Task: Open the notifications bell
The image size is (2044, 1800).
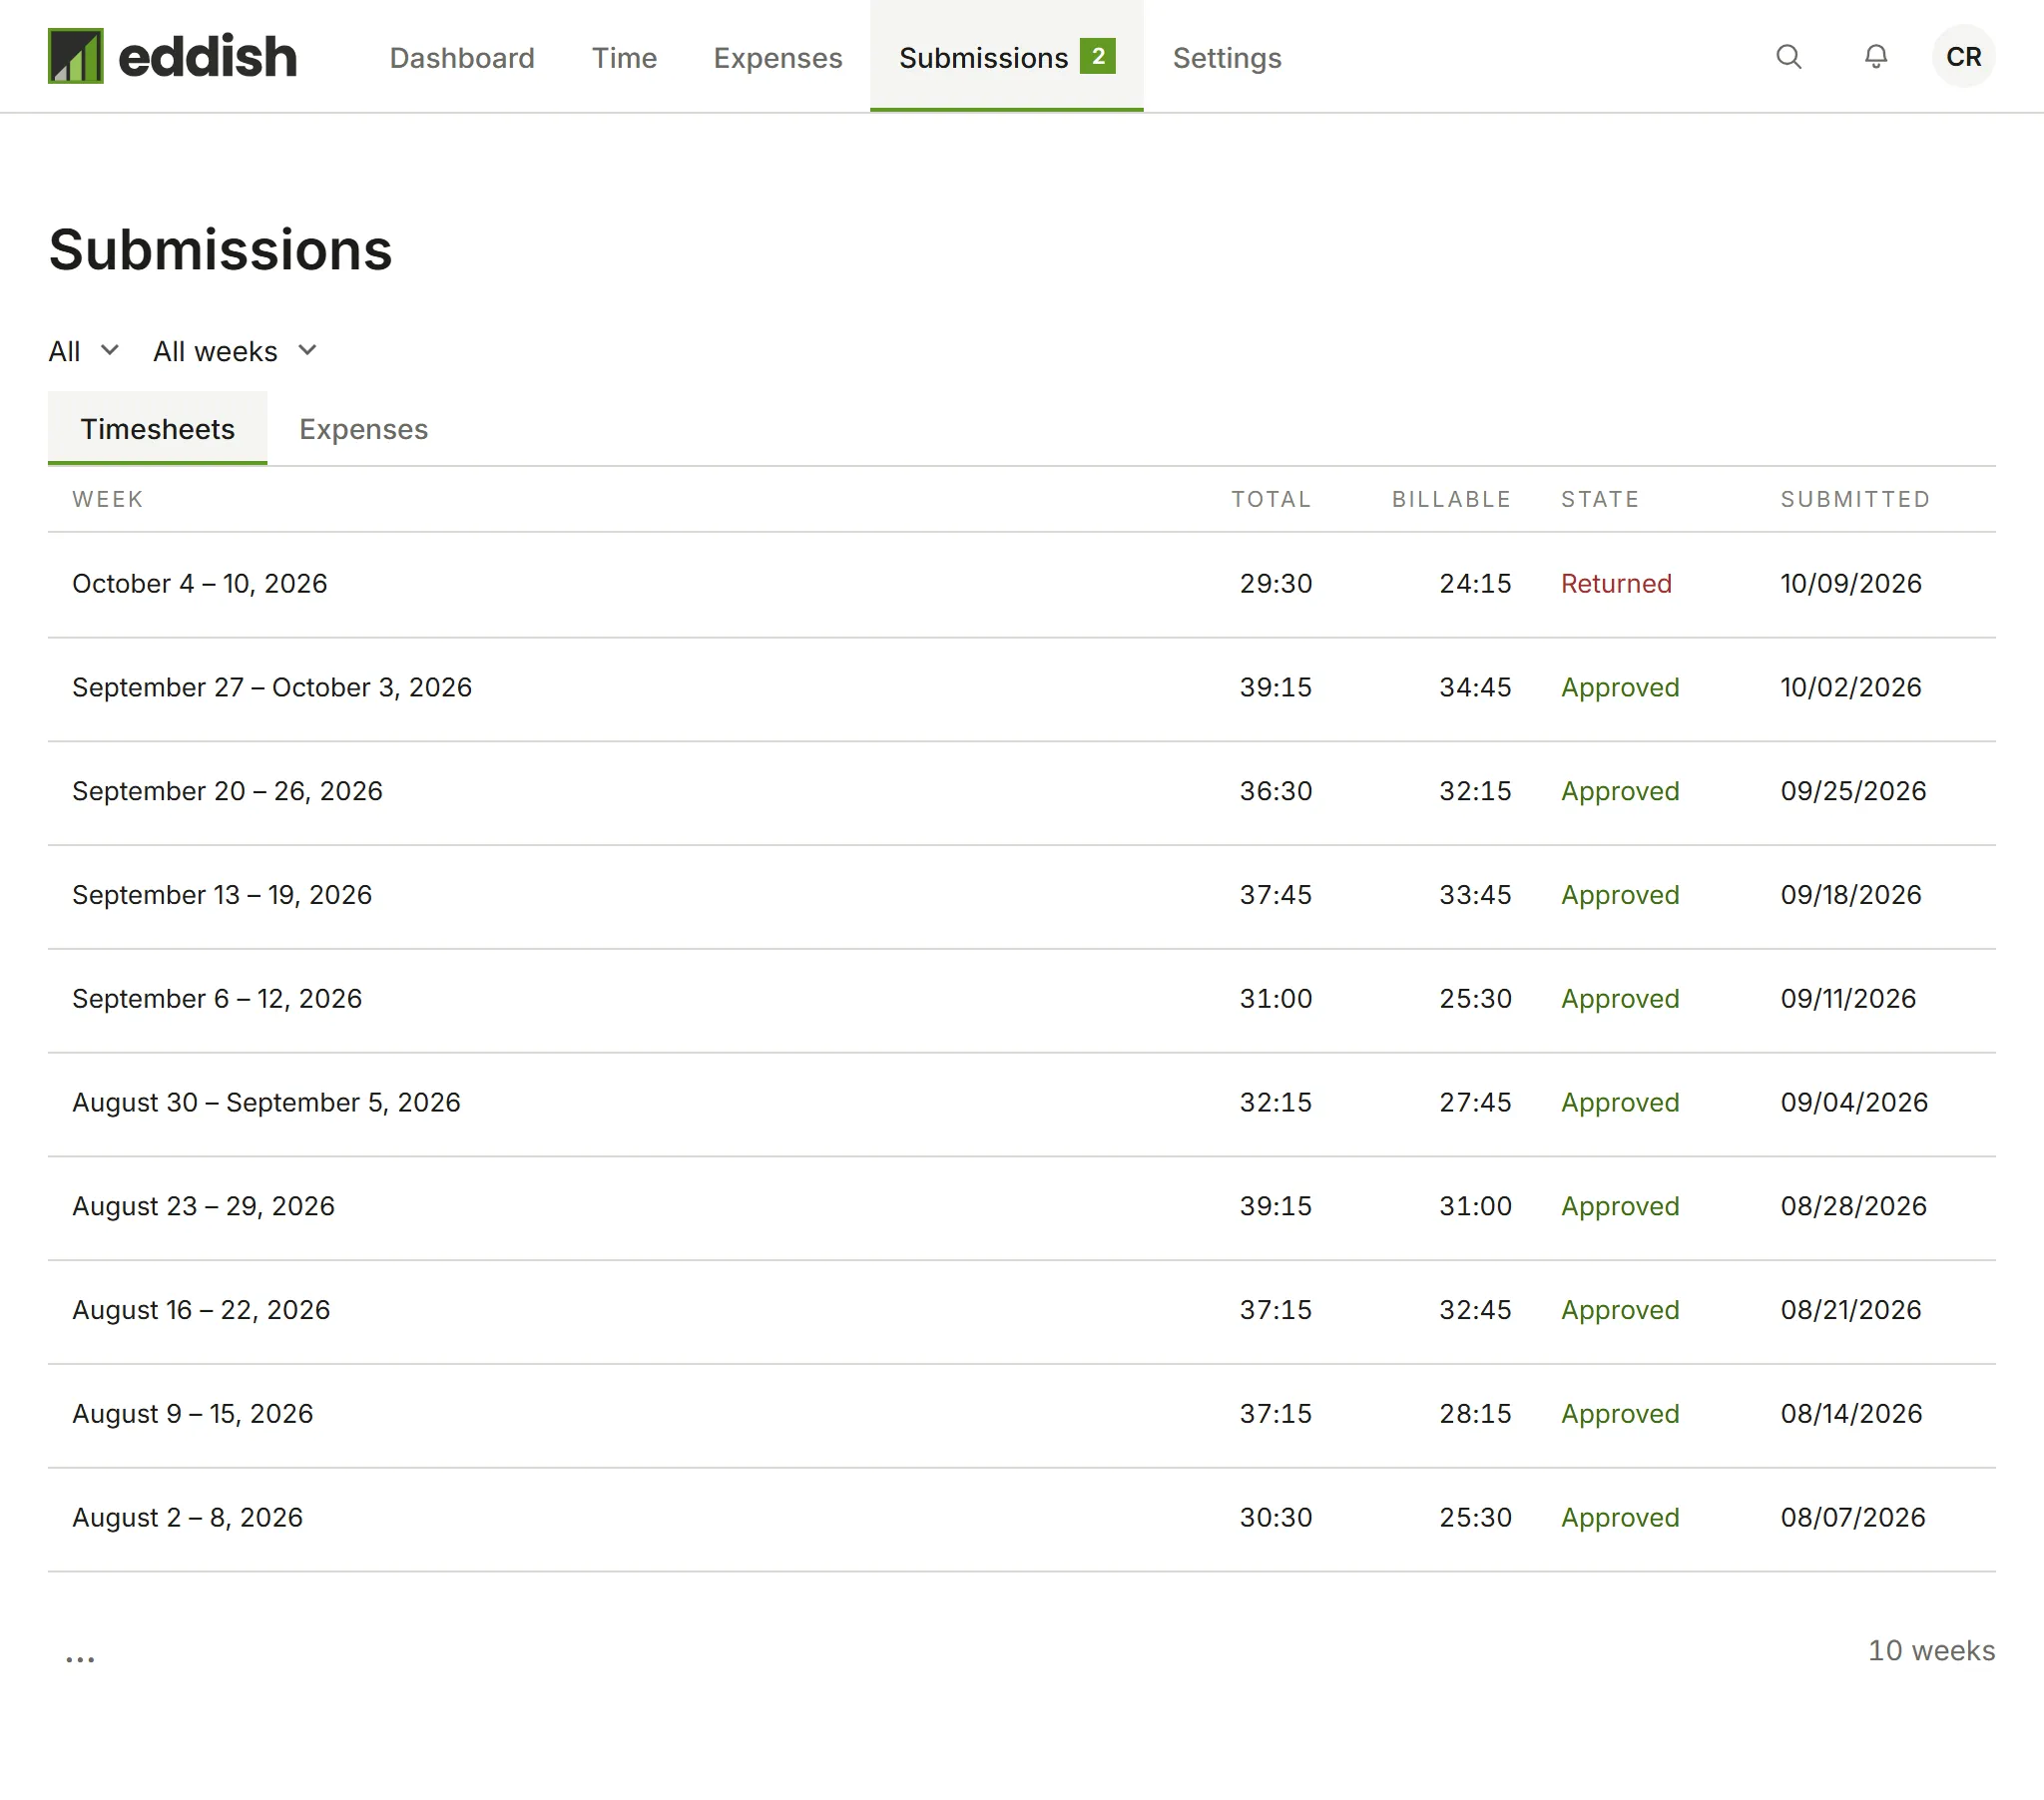Action: pyautogui.click(x=1876, y=57)
